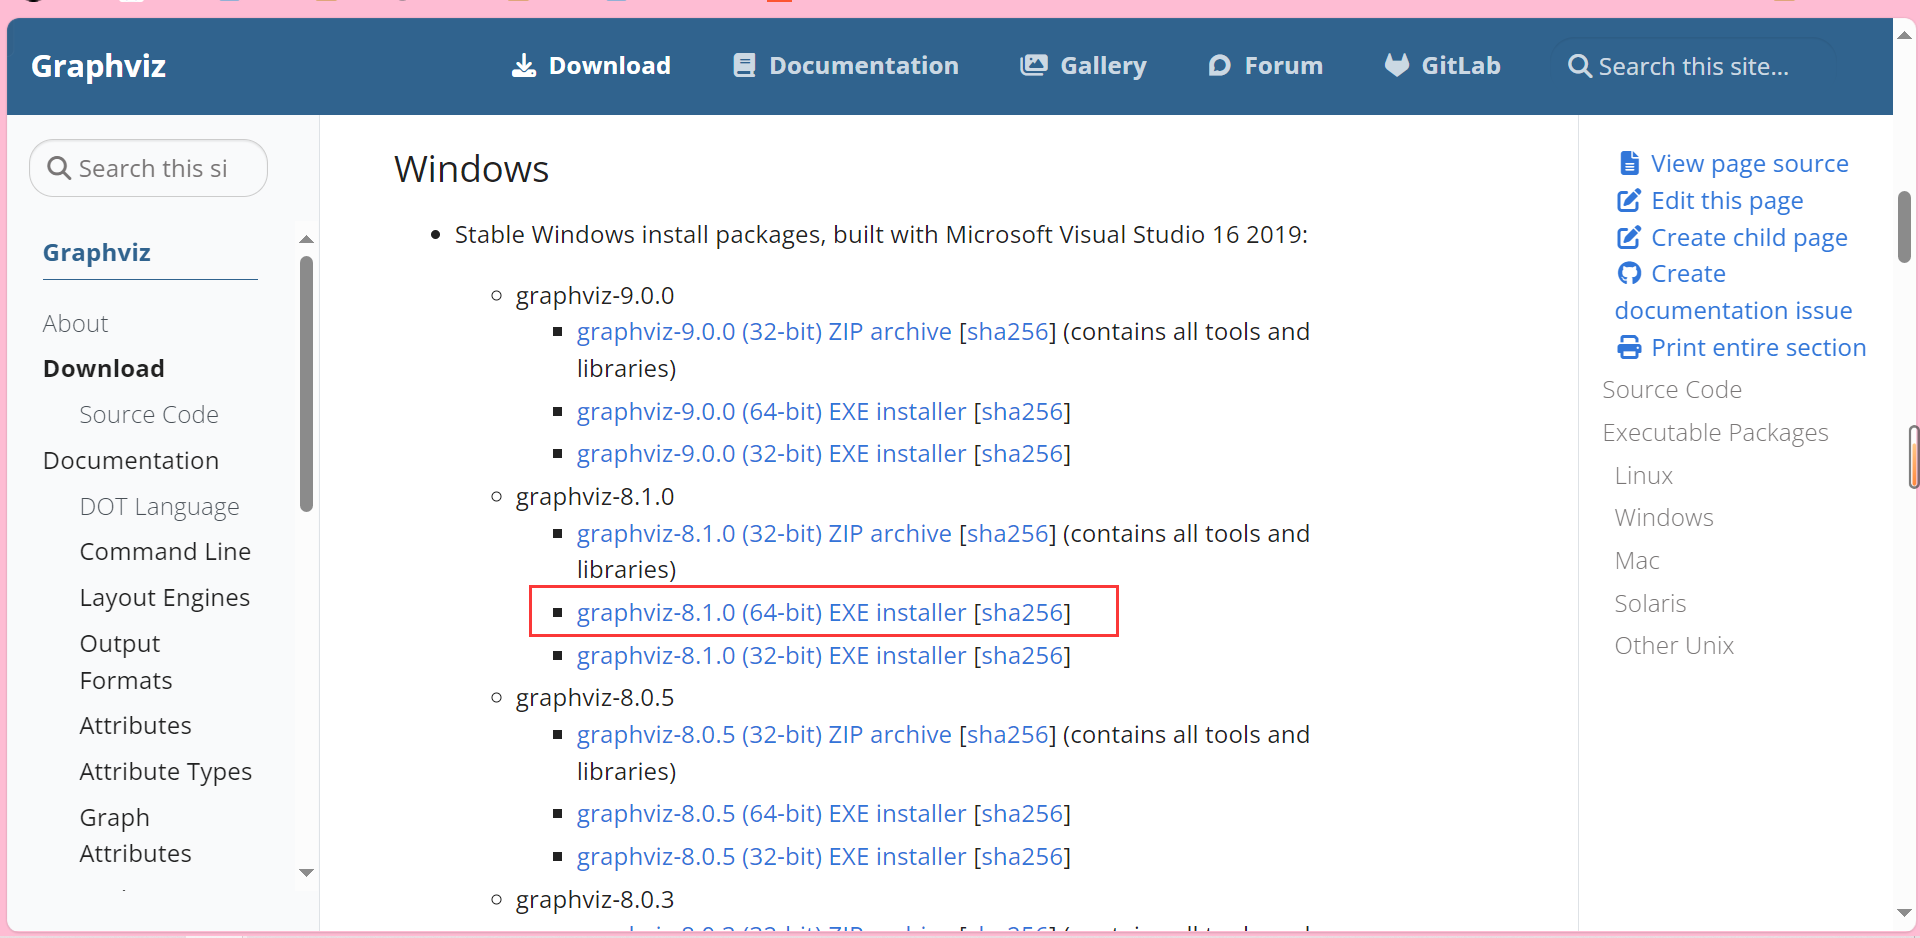This screenshot has width=1920, height=938.
Task: Download graphviz-8.0.5 (32-bit) EXE installer
Action: tap(772, 856)
